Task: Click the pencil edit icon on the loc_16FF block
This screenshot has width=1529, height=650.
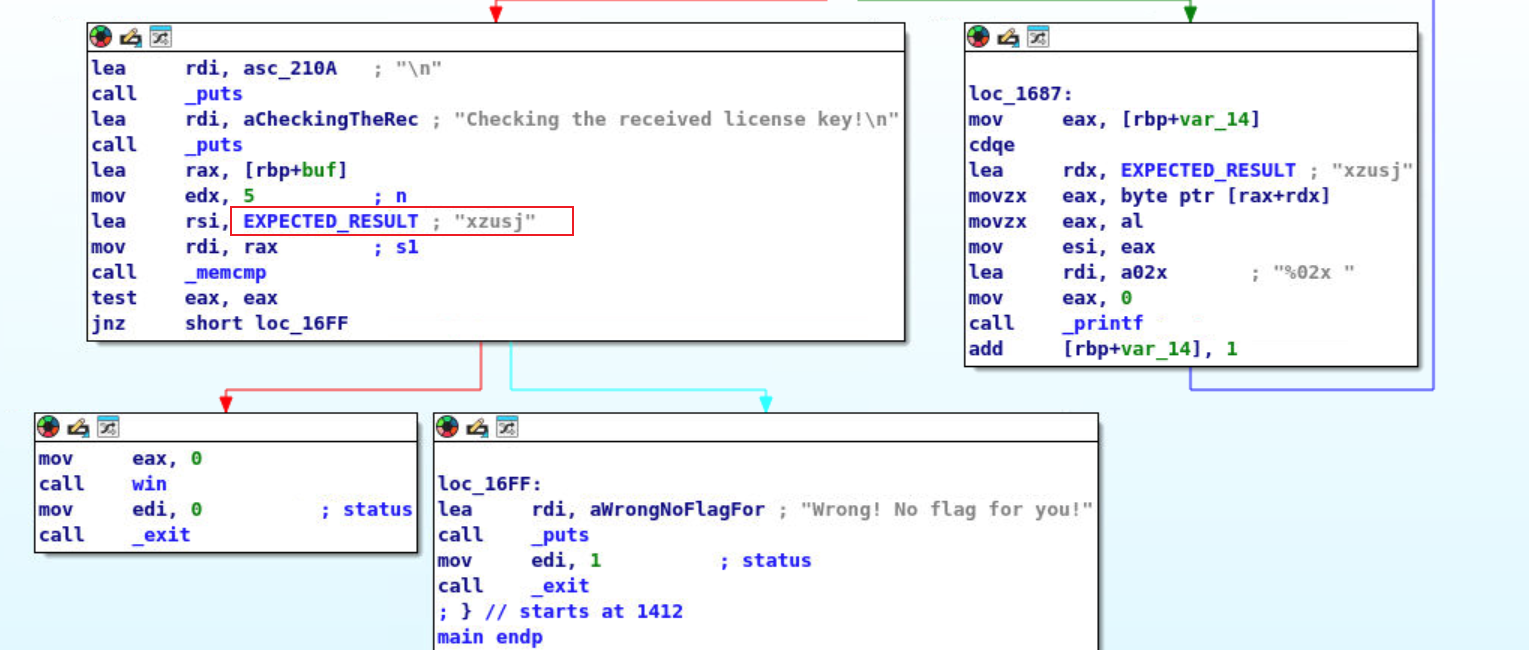Action: pyautogui.click(x=477, y=427)
